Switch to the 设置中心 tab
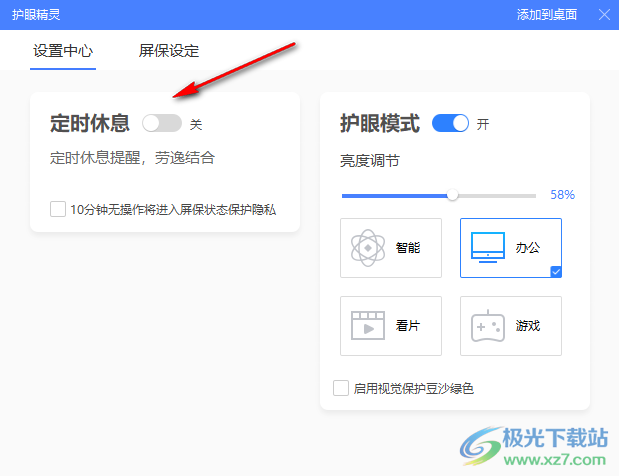Screen dimensions: 619x476 point(63,51)
